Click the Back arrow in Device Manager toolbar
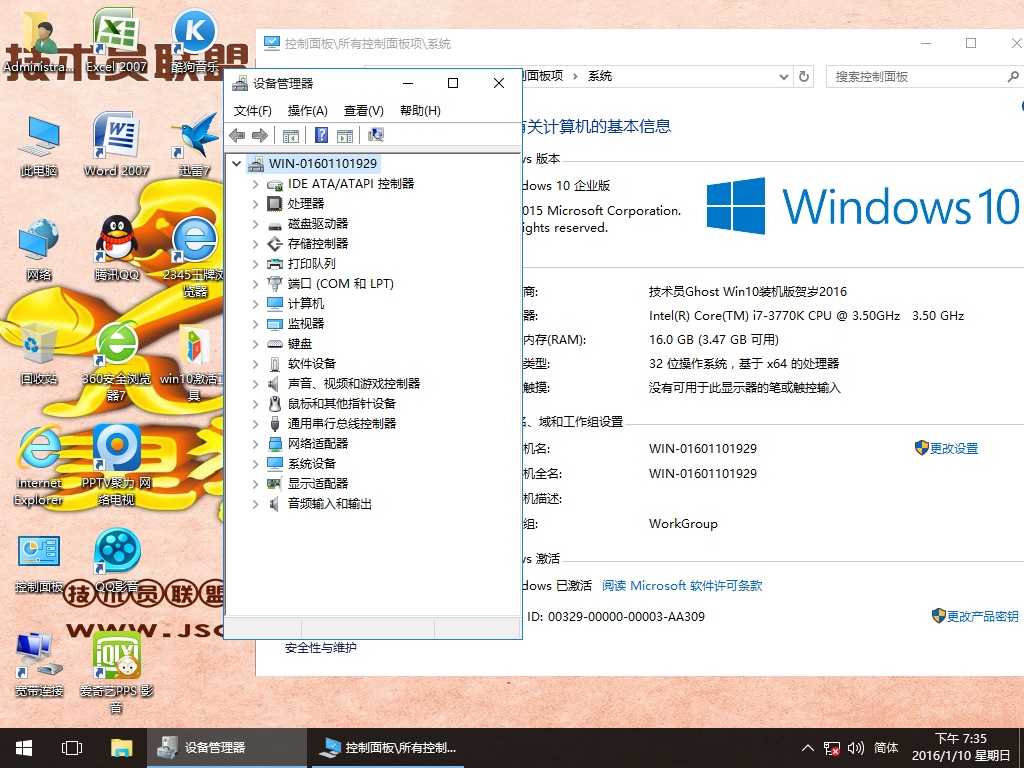The image size is (1024, 768). pos(237,135)
